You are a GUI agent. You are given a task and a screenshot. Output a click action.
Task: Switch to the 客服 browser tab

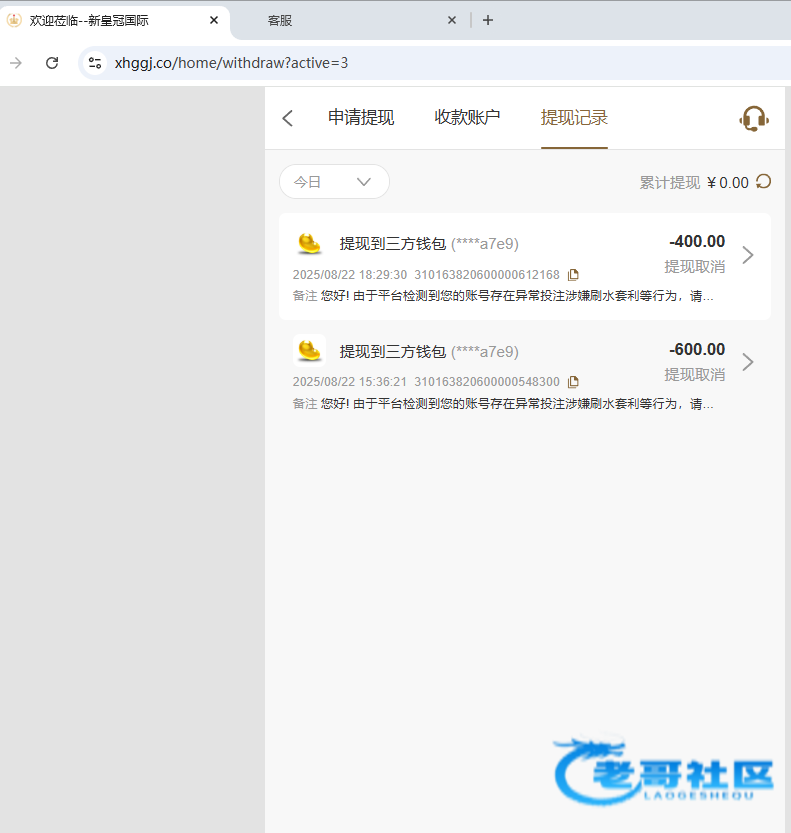click(x=340, y=20)
